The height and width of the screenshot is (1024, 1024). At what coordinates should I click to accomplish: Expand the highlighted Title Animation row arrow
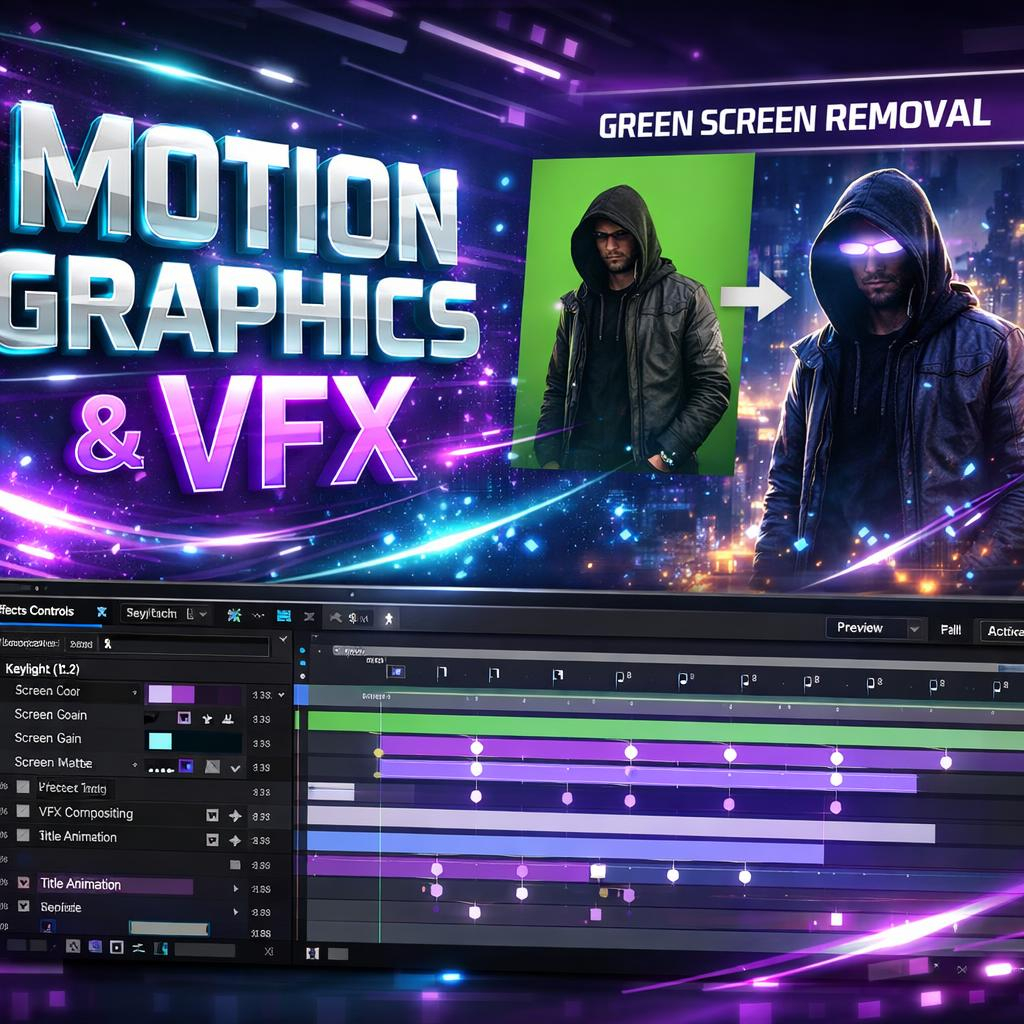(x=236, y=888)
